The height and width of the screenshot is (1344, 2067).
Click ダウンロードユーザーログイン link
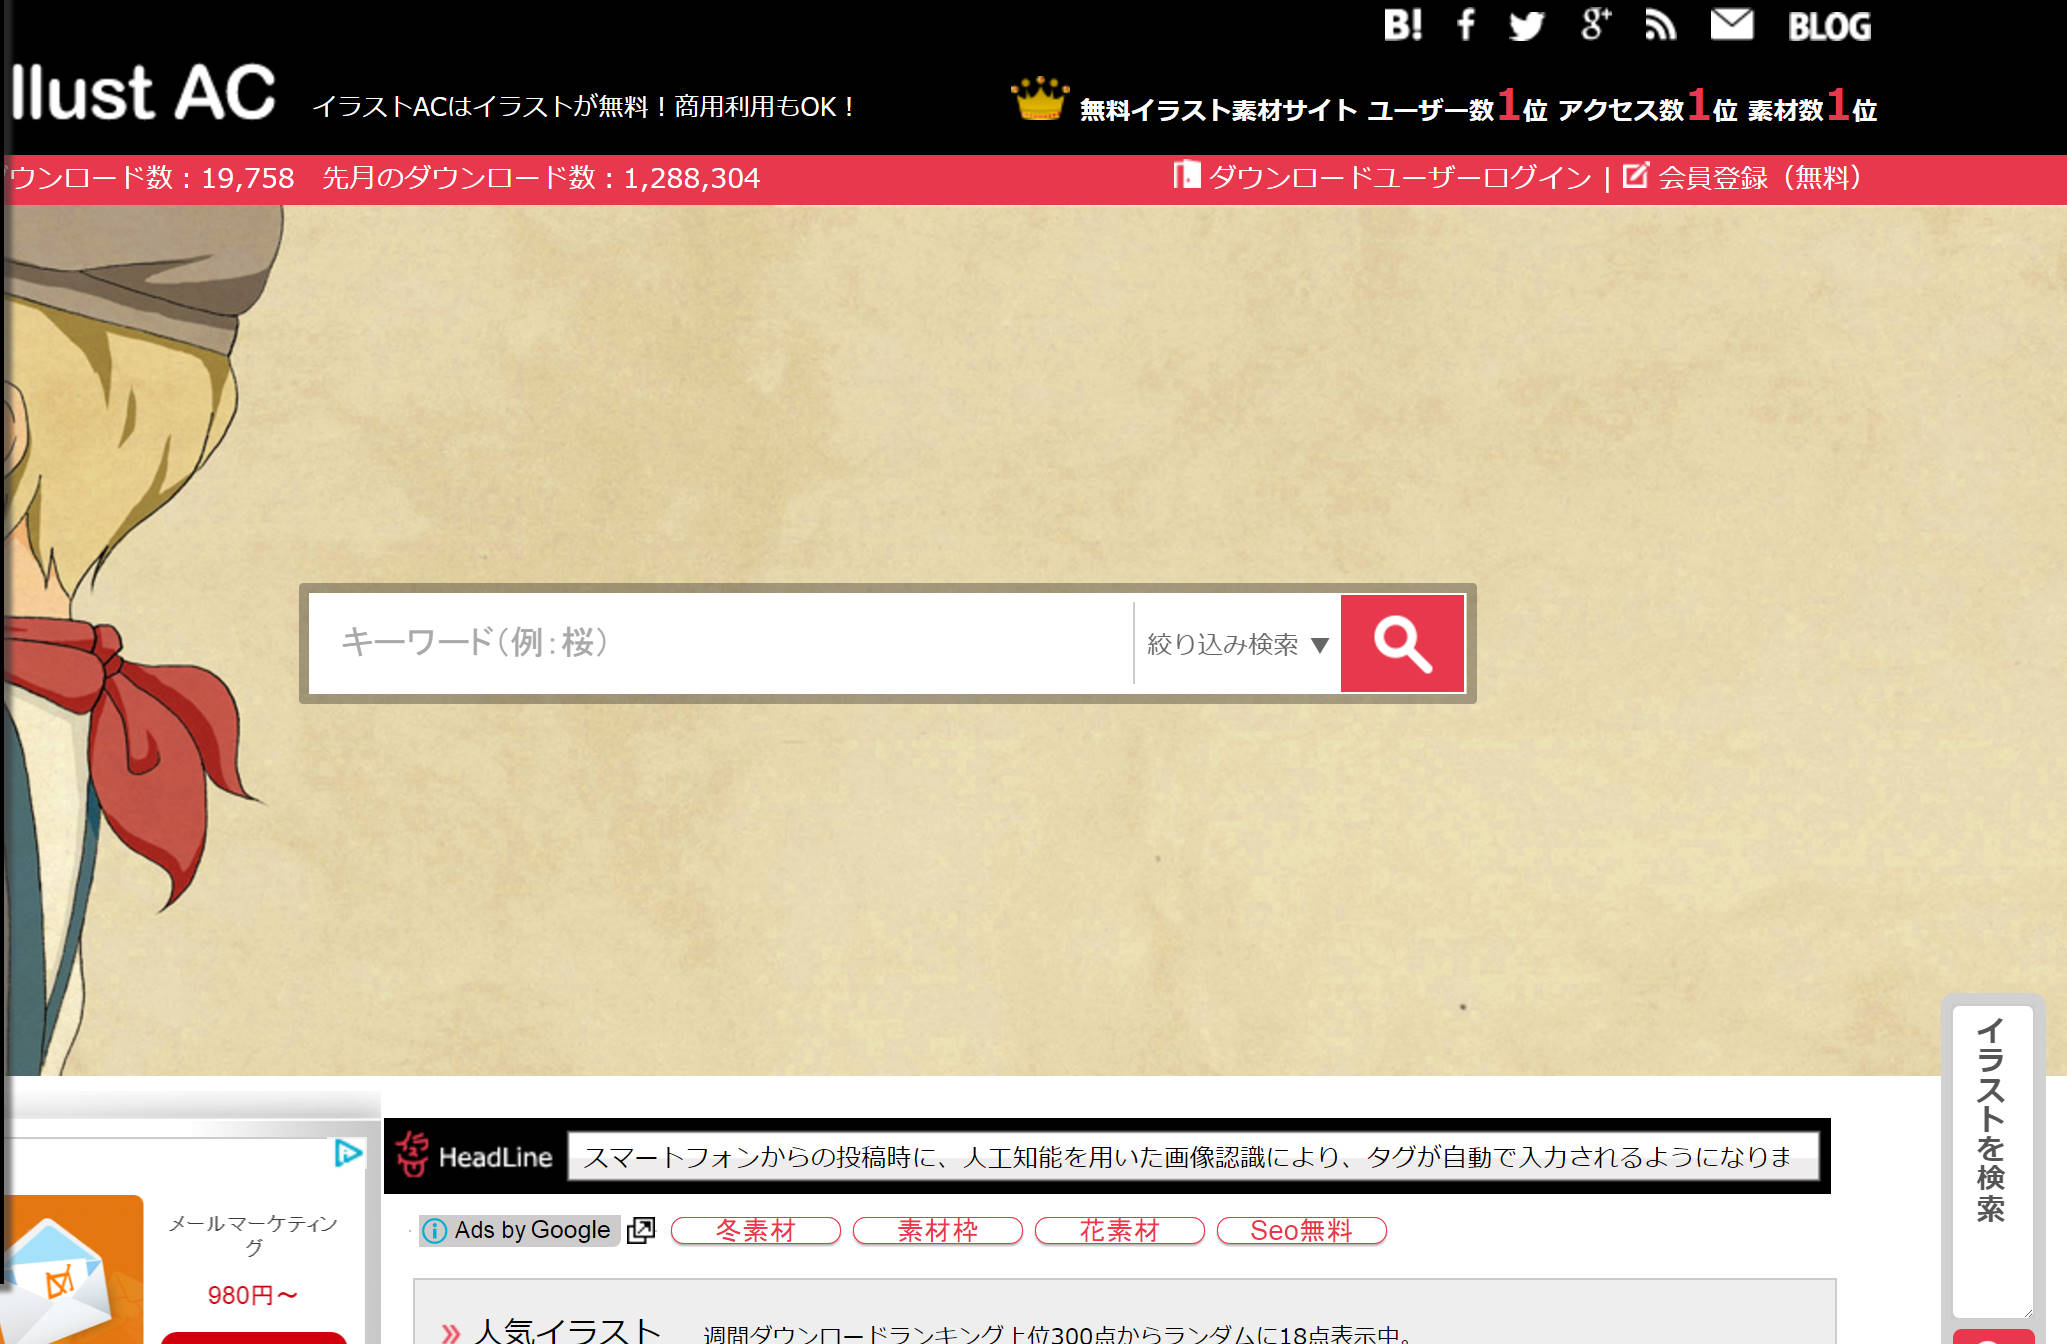(x=1398, y=178)
